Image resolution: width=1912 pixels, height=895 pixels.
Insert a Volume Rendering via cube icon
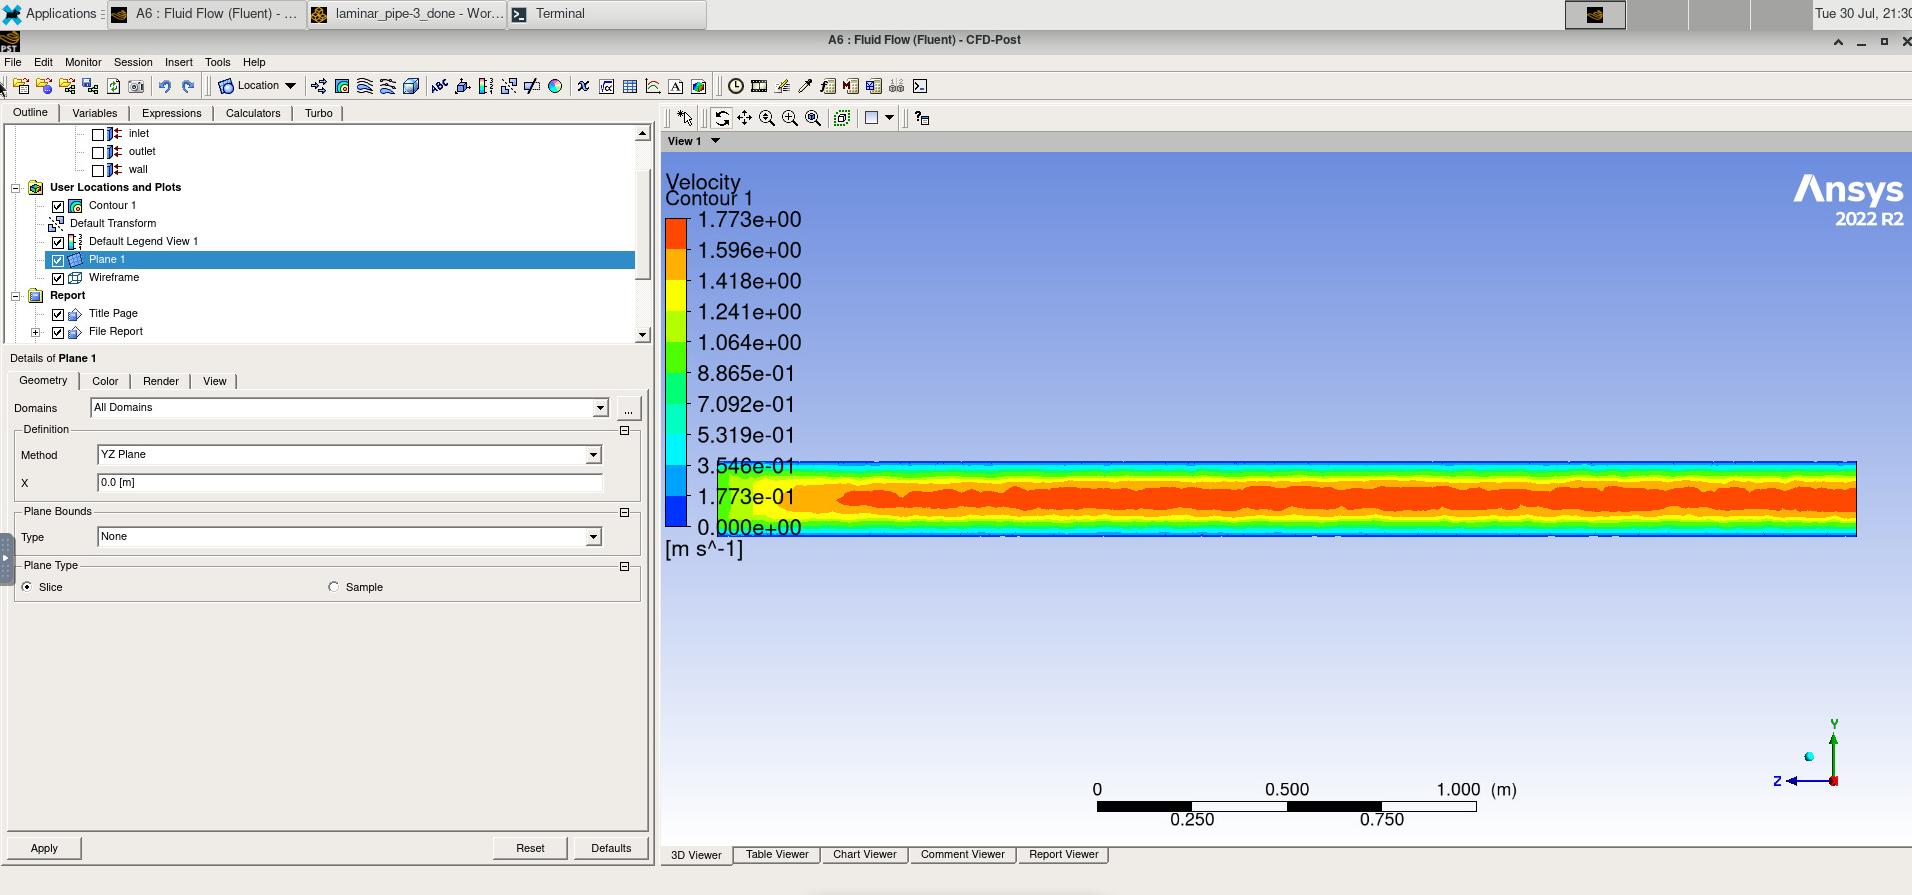pos(411,86)
